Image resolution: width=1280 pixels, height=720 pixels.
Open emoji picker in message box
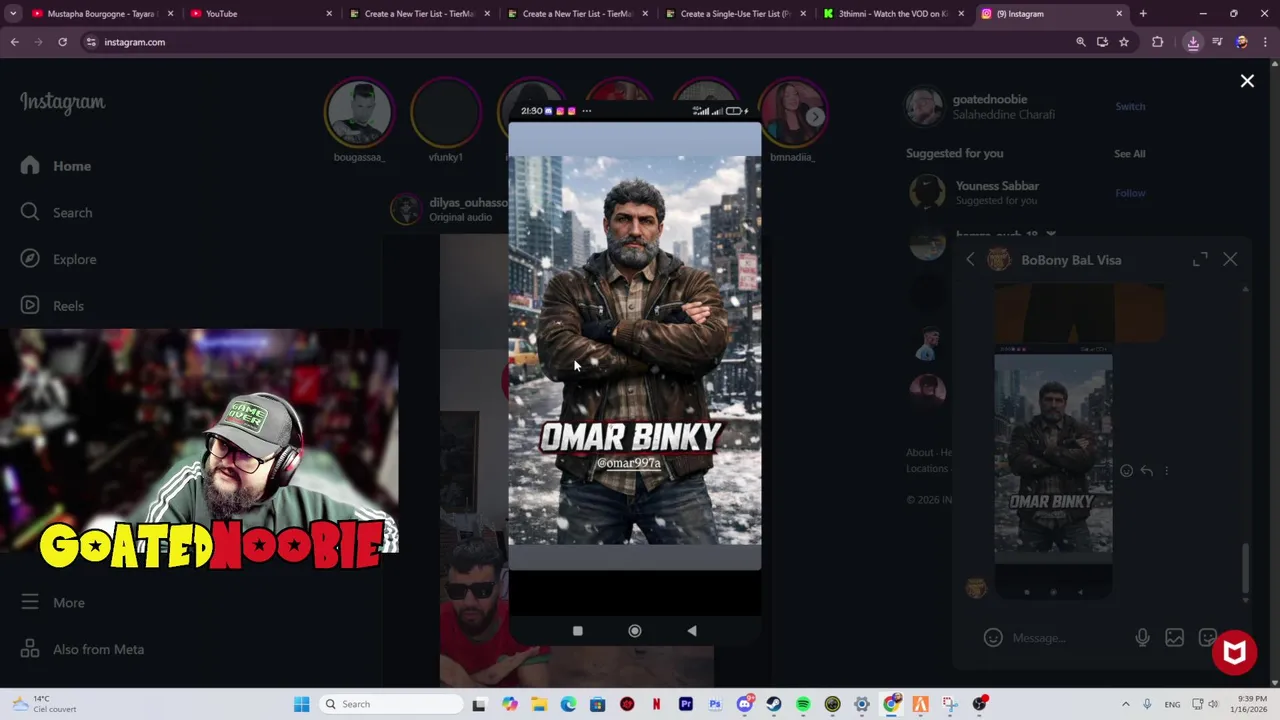tap(993, 638)
